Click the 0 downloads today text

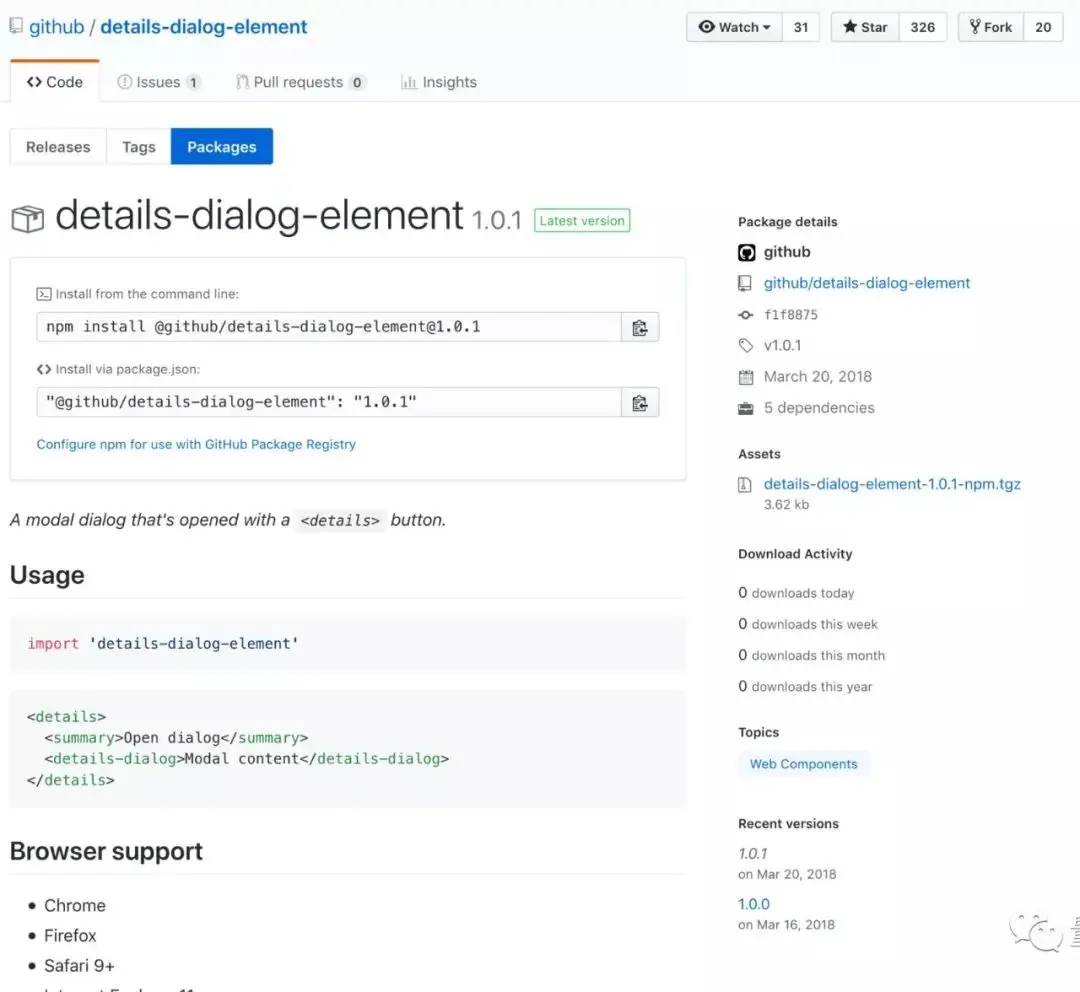click(796, 593)
